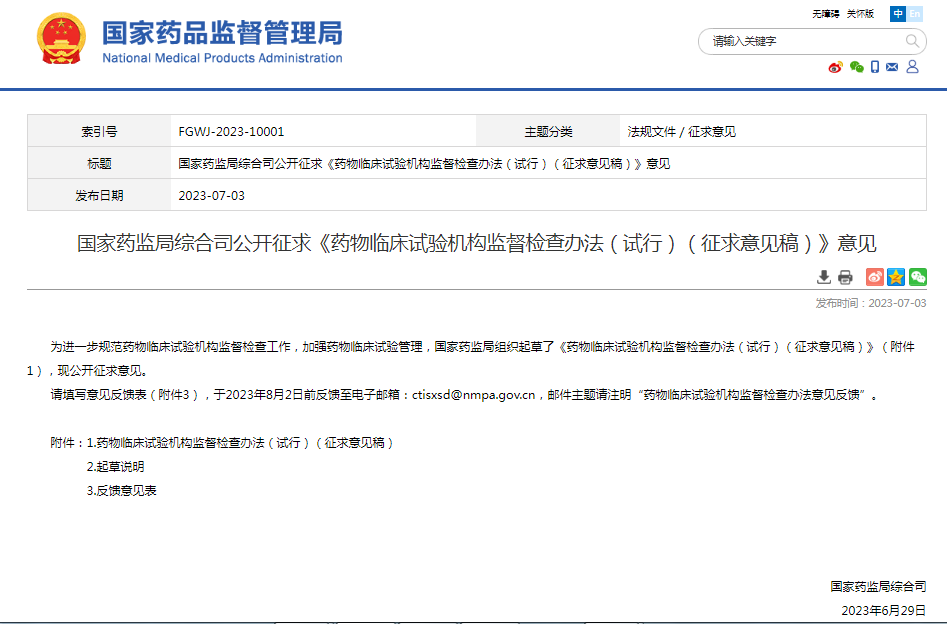Image resolution: width=947 pixels, height=624 pixels.
Task: Select topic category 法规文件 / 征求意见
Action: coord(681,132)
